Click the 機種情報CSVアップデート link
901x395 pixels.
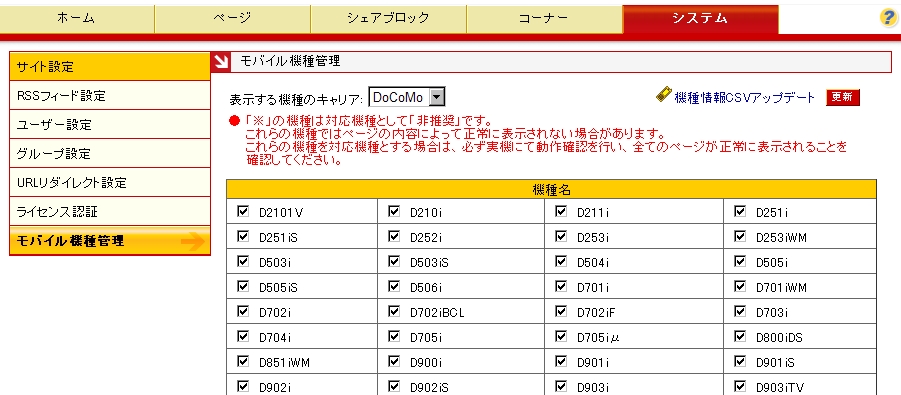tap(745, 97)
